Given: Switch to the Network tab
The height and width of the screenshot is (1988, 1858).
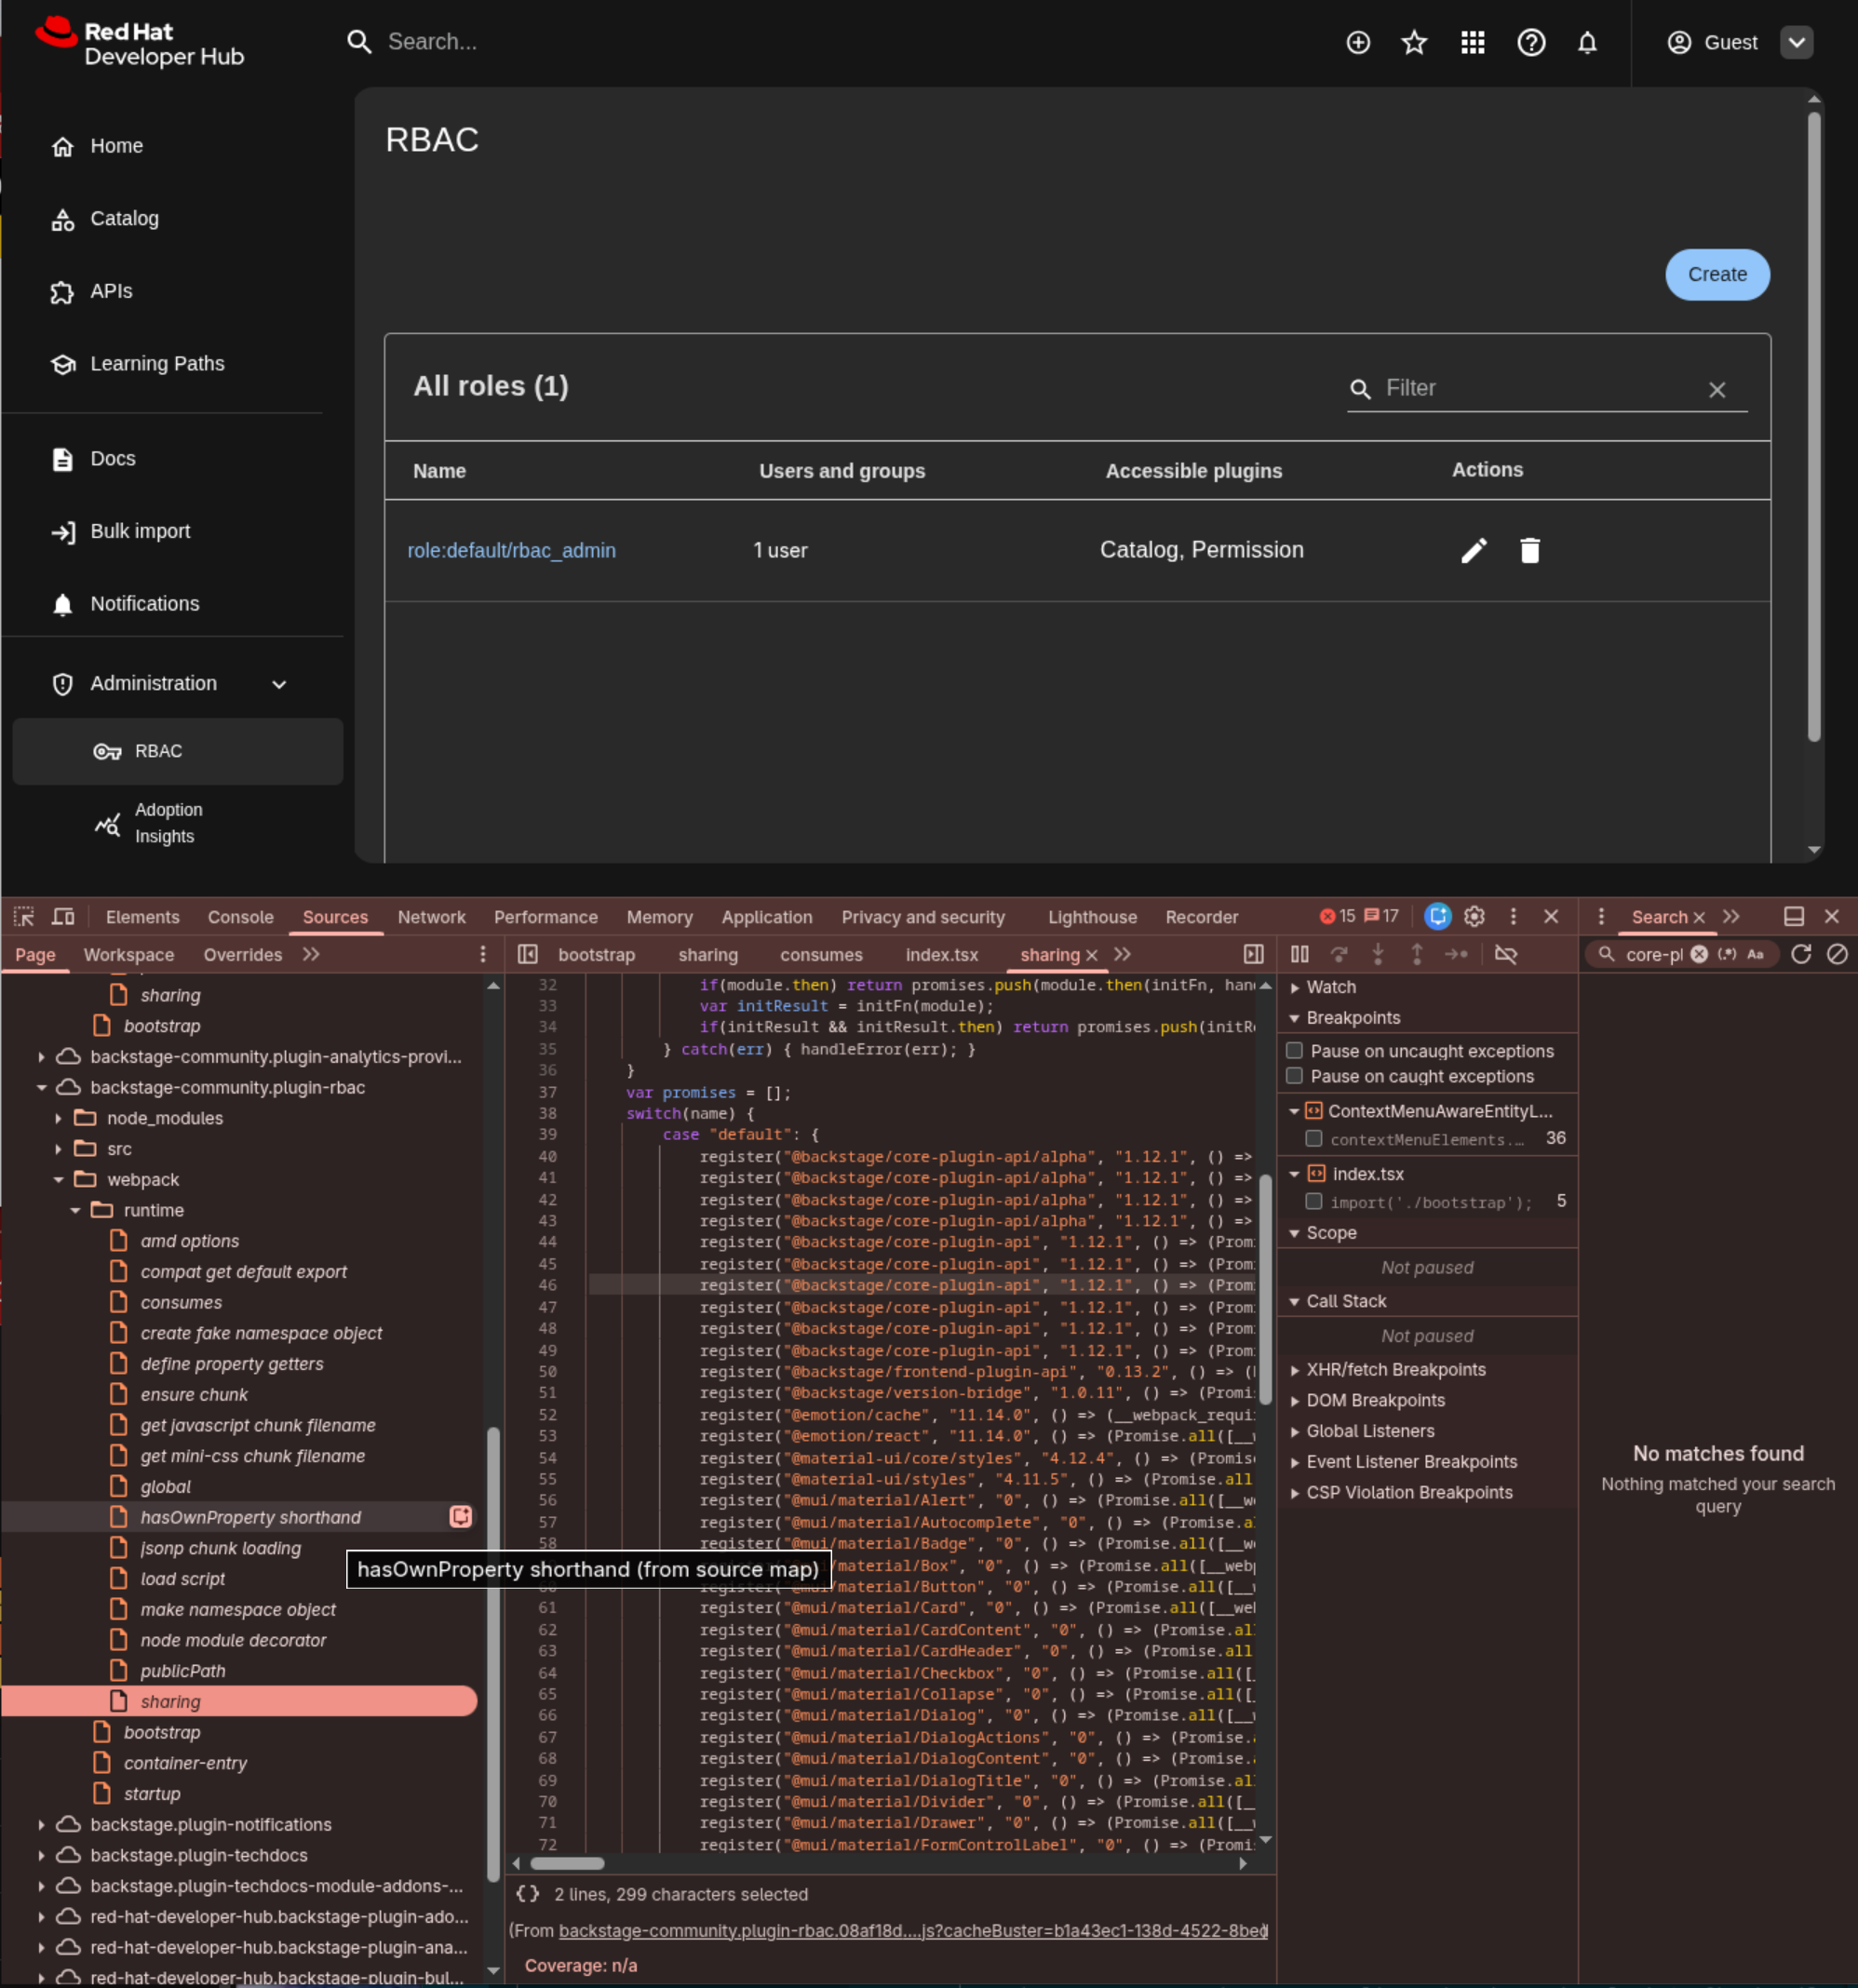Looking at the screenshot, I should point(431,916).
